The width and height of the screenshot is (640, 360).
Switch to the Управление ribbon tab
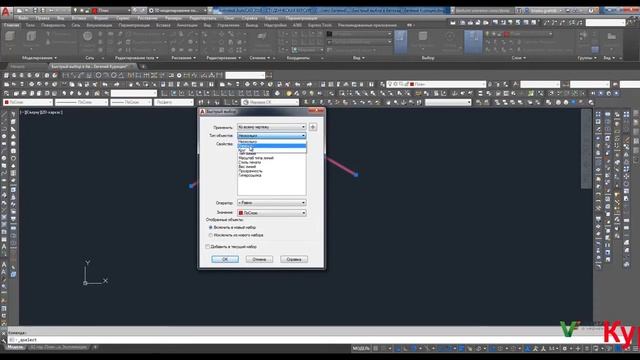(x=228, y=25)
